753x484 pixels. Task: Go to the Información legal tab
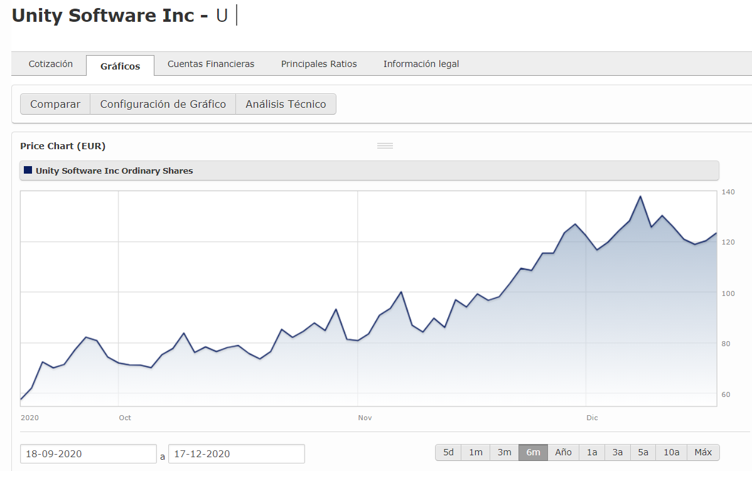421,64
